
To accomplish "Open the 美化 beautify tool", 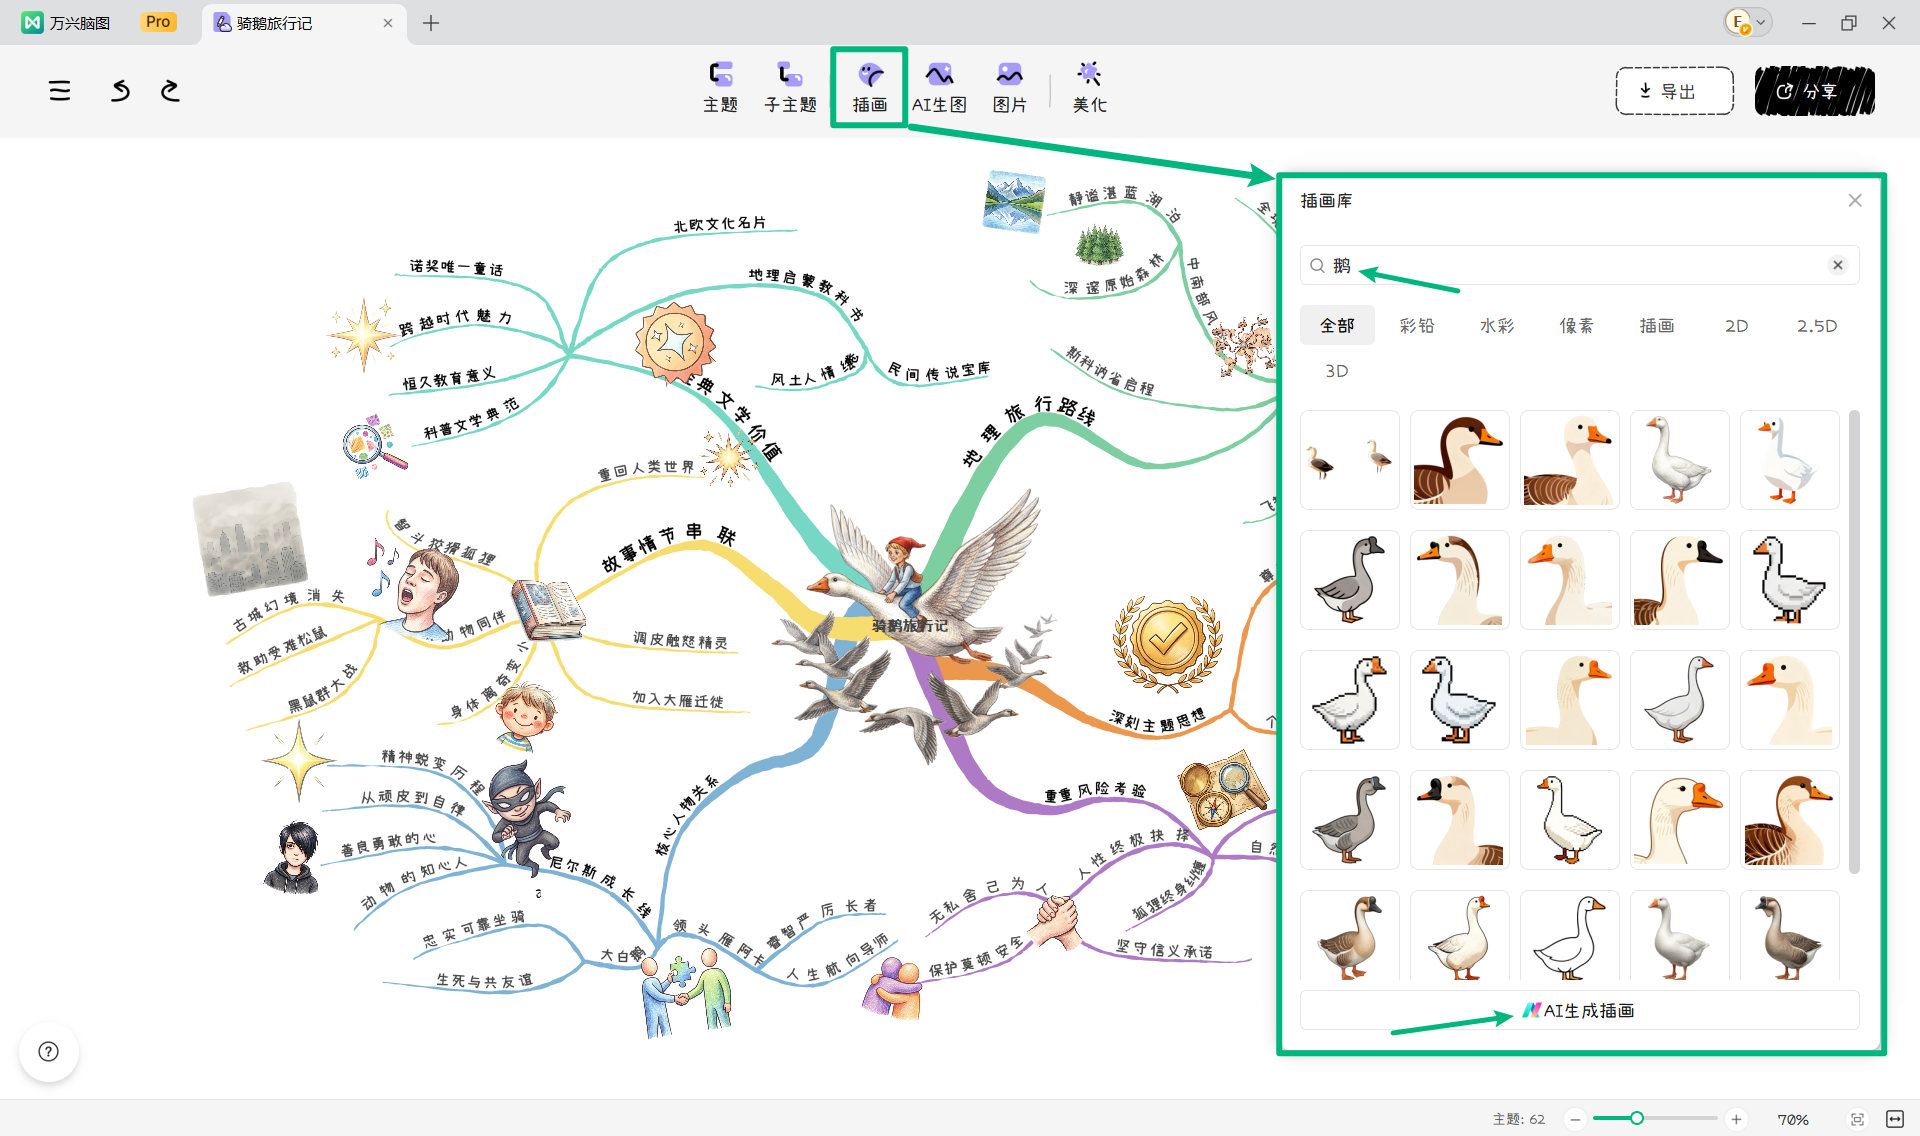I will (1089, 87).
